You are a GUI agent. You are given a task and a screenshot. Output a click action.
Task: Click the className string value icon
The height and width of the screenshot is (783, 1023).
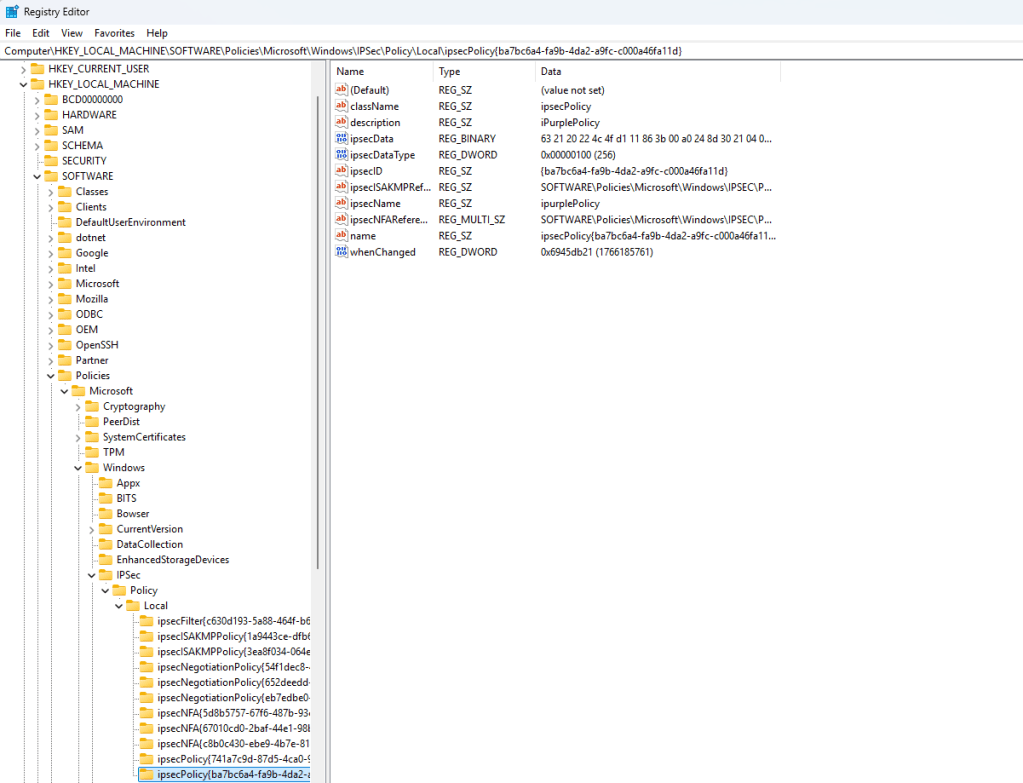pos(342,106)
